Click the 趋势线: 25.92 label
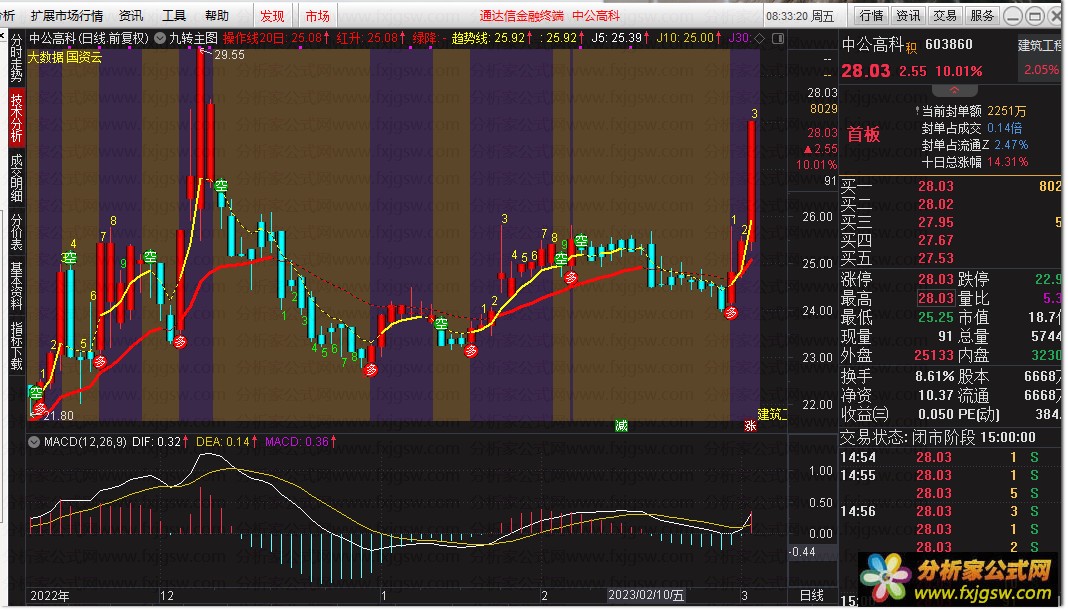Screen dimensions: 1068x610 (x=493, y=39)
